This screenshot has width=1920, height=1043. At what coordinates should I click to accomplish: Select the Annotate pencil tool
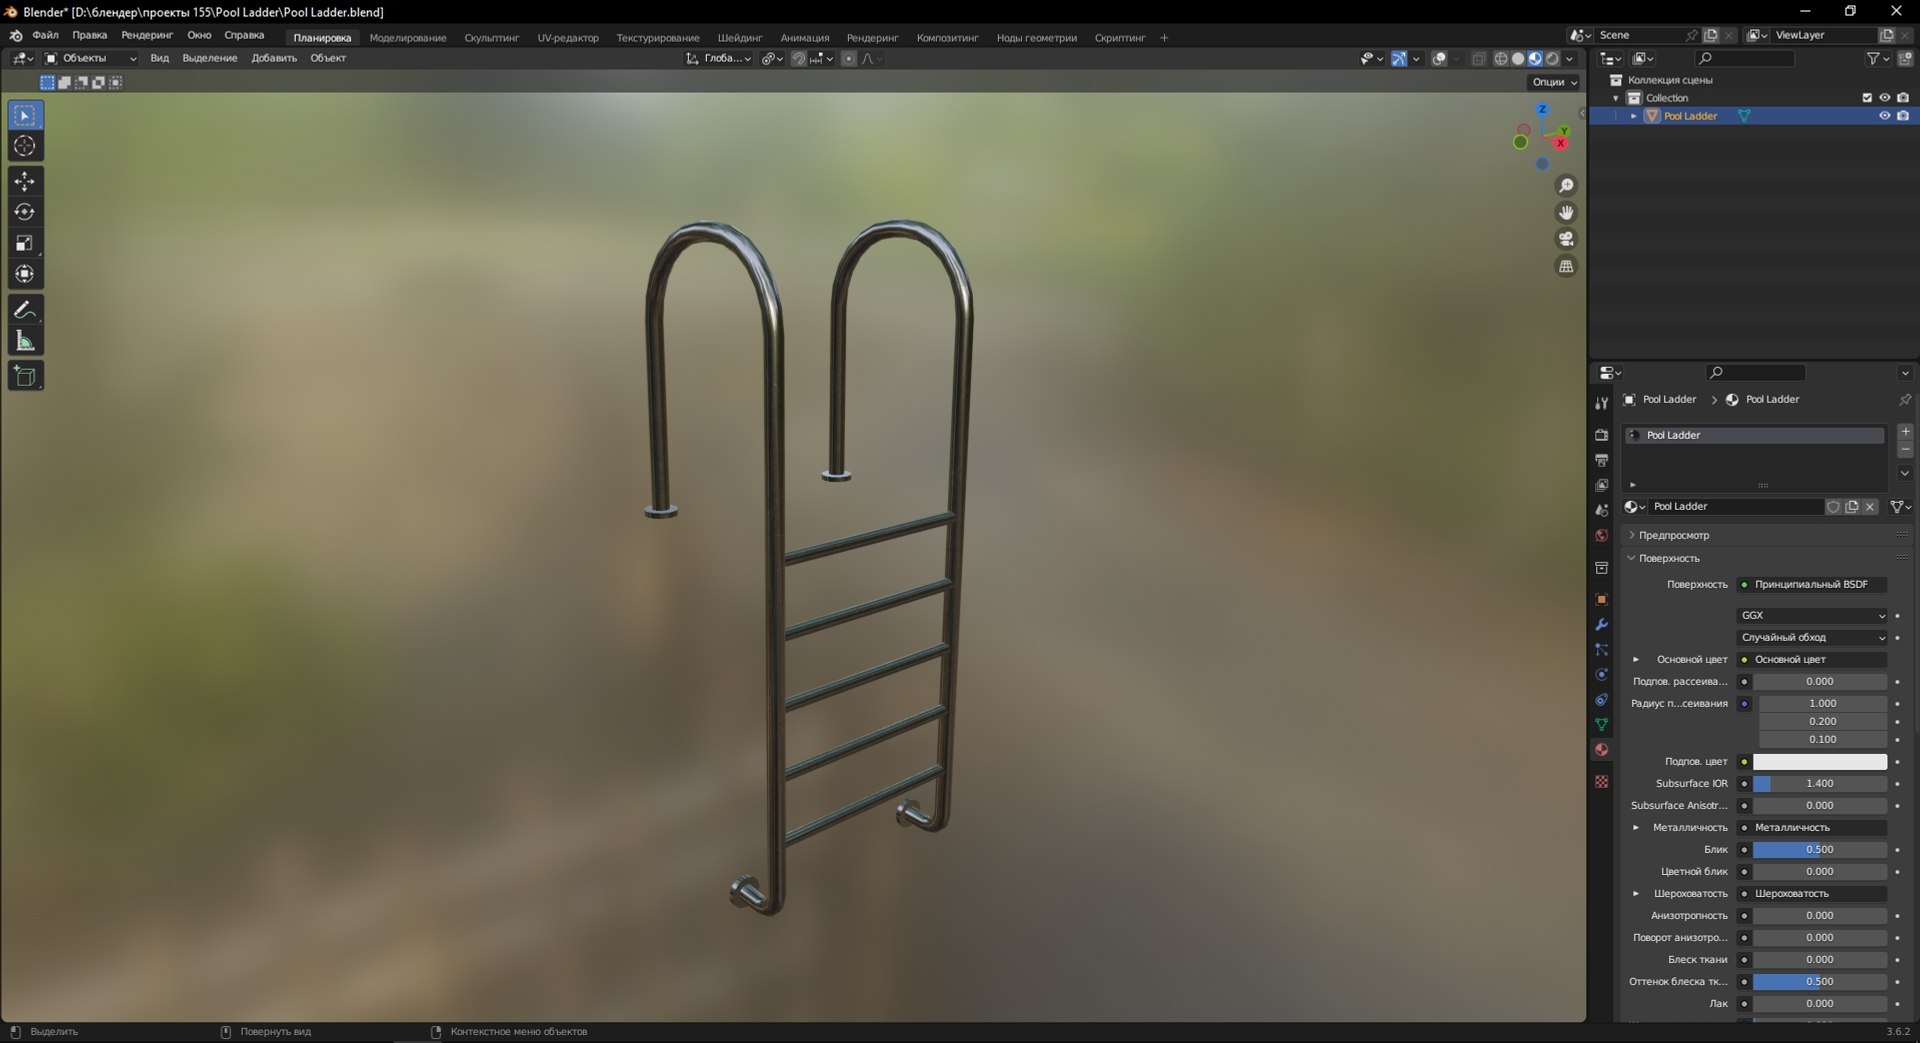coord(25,310)
